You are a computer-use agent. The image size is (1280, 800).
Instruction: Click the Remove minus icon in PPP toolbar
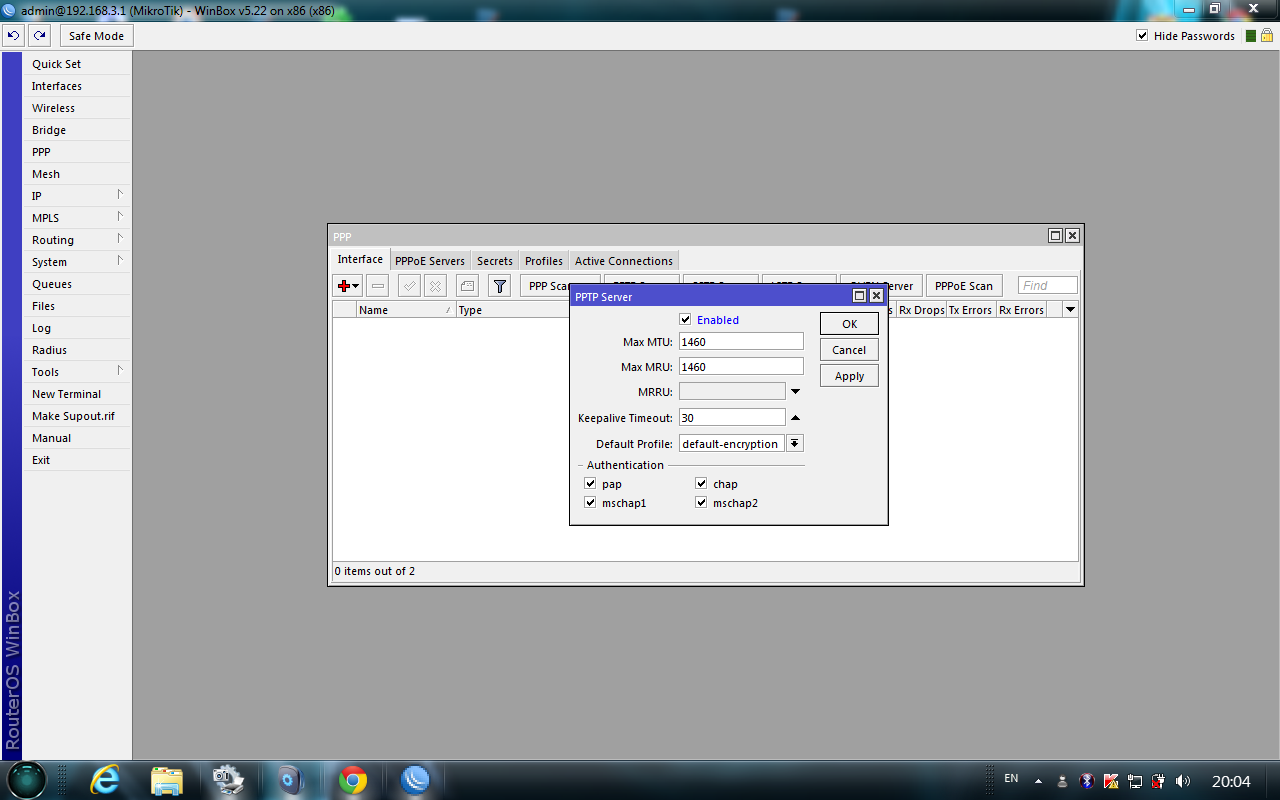[x=378, y=286]
